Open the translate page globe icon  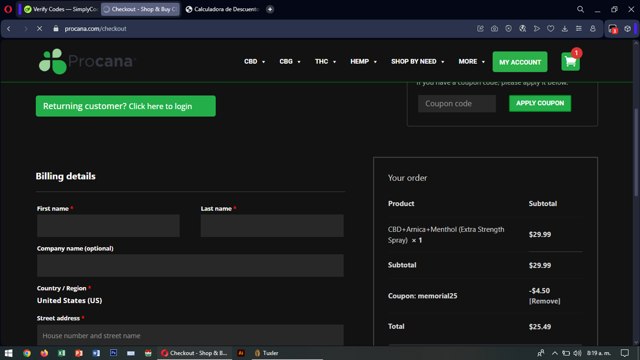point(522,29)
